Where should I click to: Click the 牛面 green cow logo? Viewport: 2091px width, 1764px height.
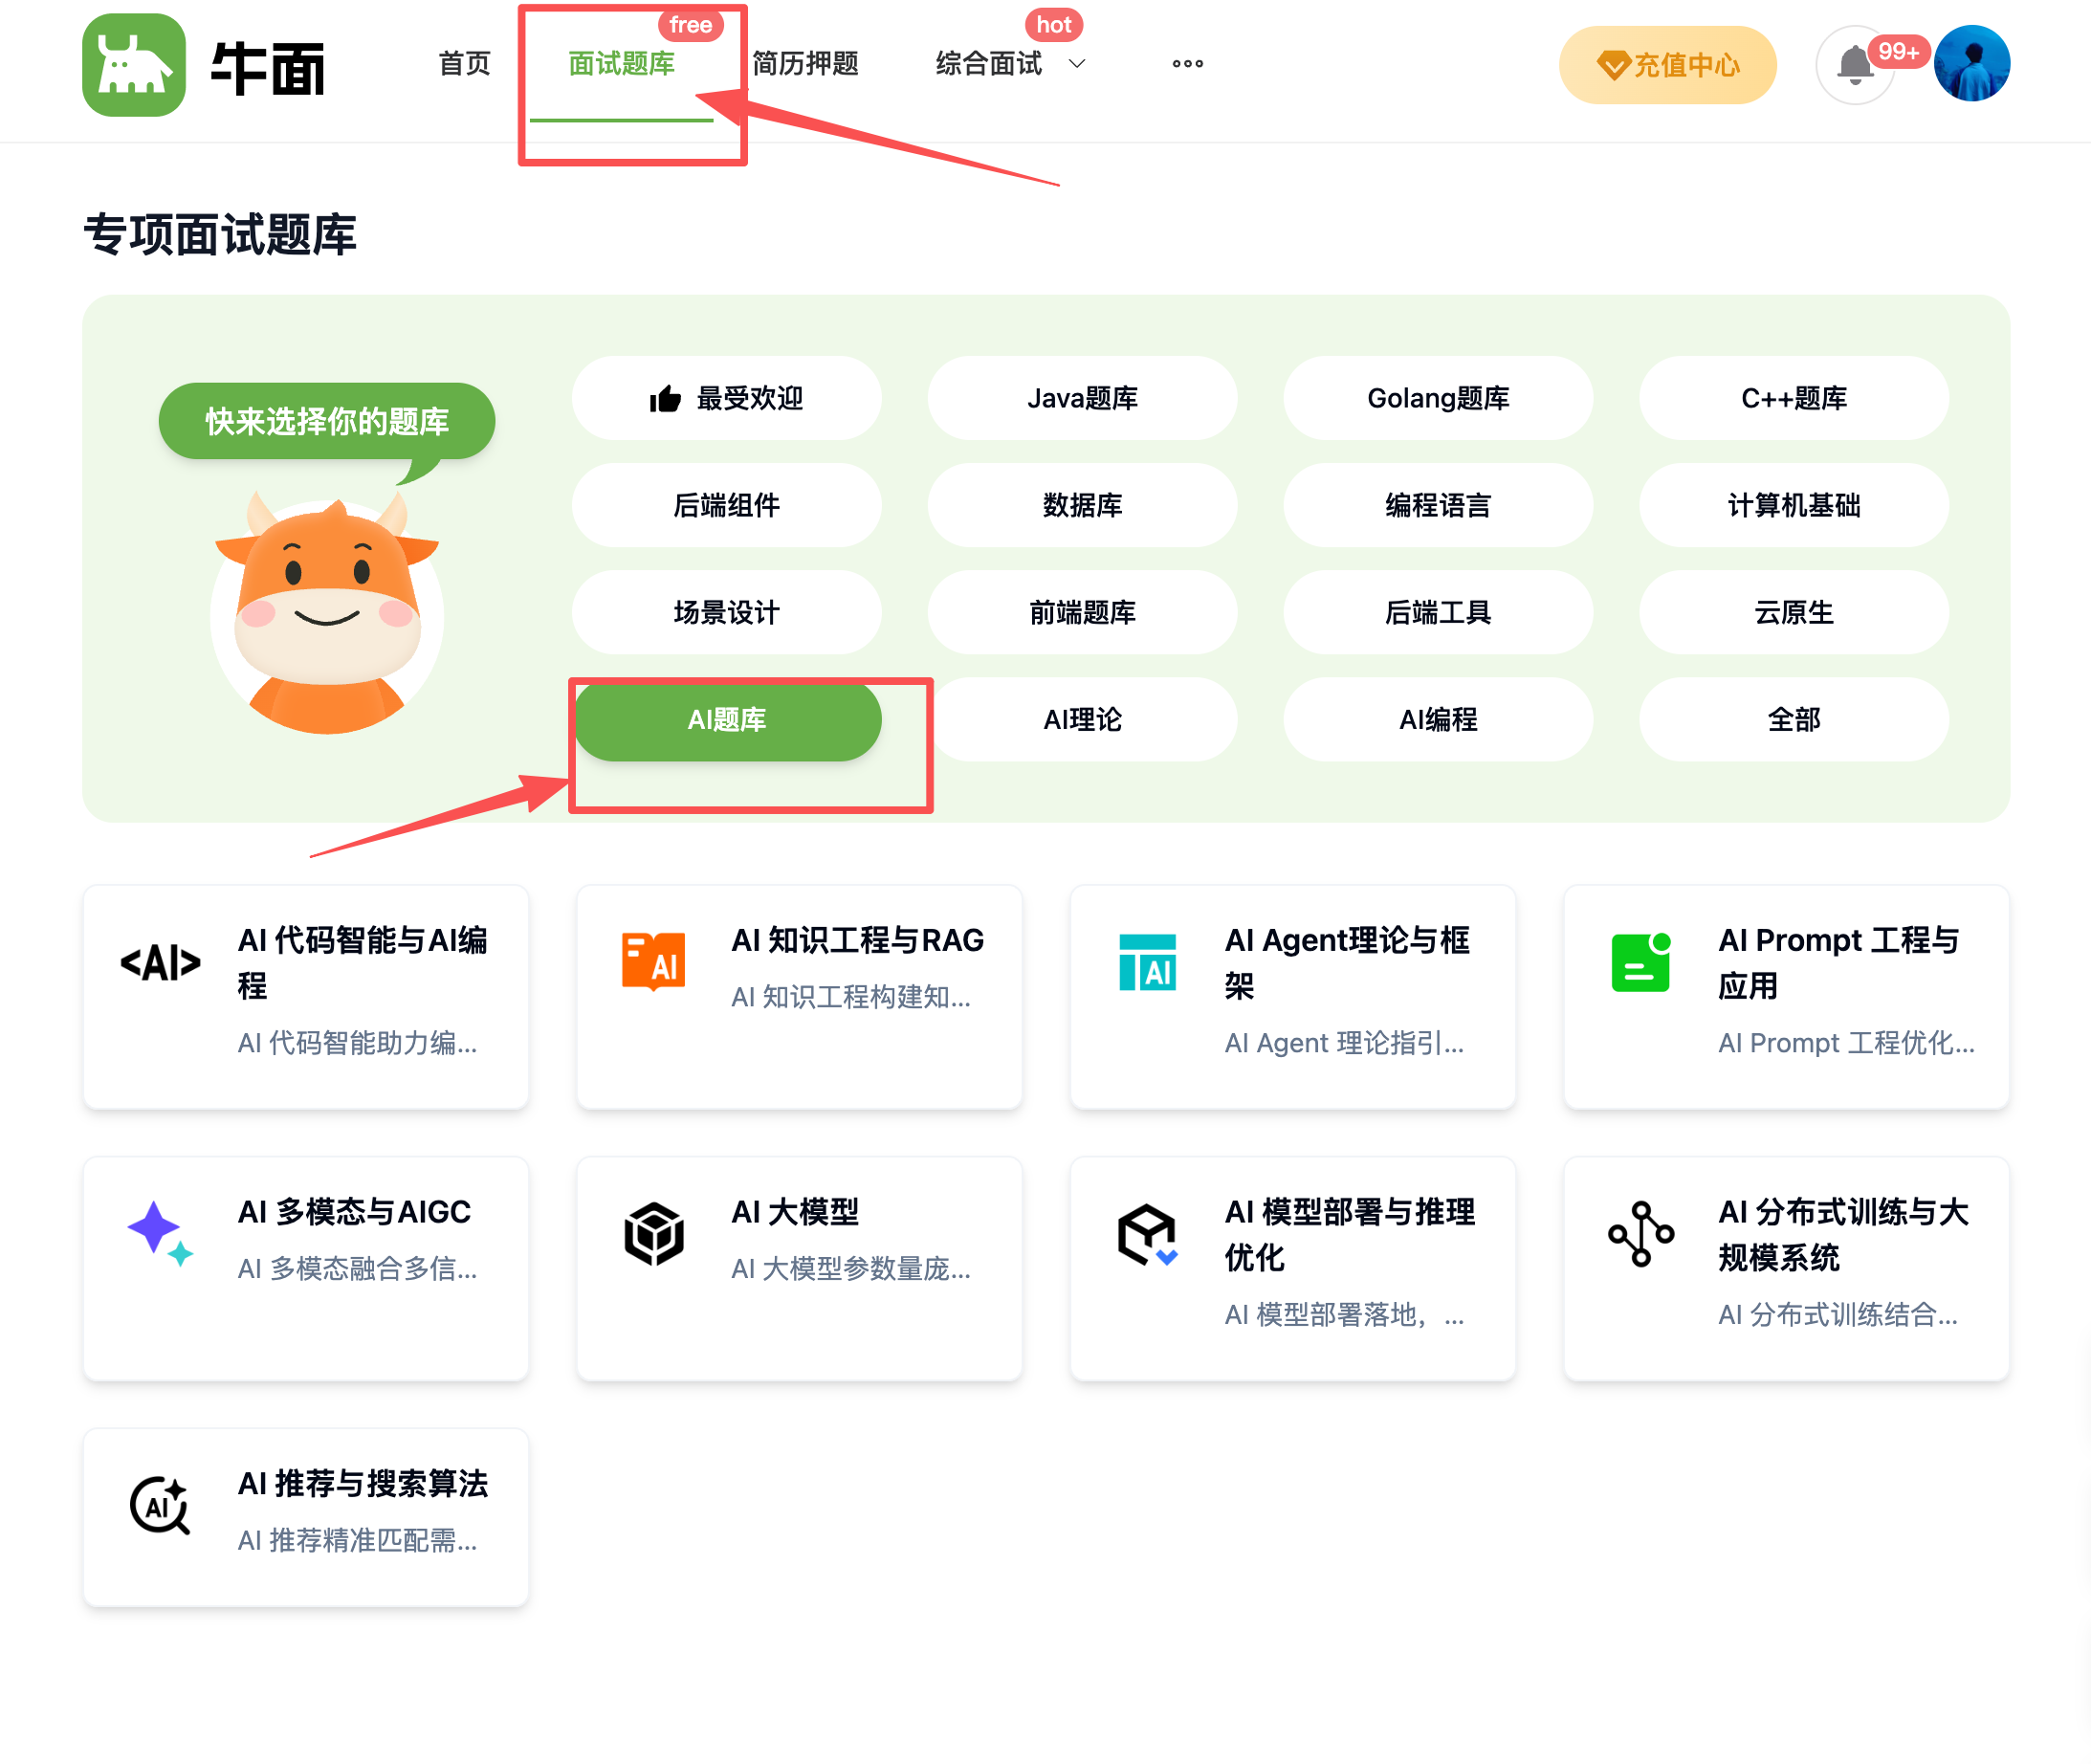point(134,66)
